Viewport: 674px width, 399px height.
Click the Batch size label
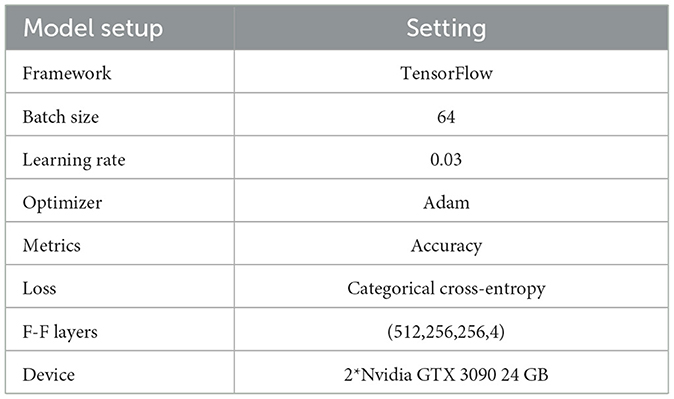click(x=61, y=117)
